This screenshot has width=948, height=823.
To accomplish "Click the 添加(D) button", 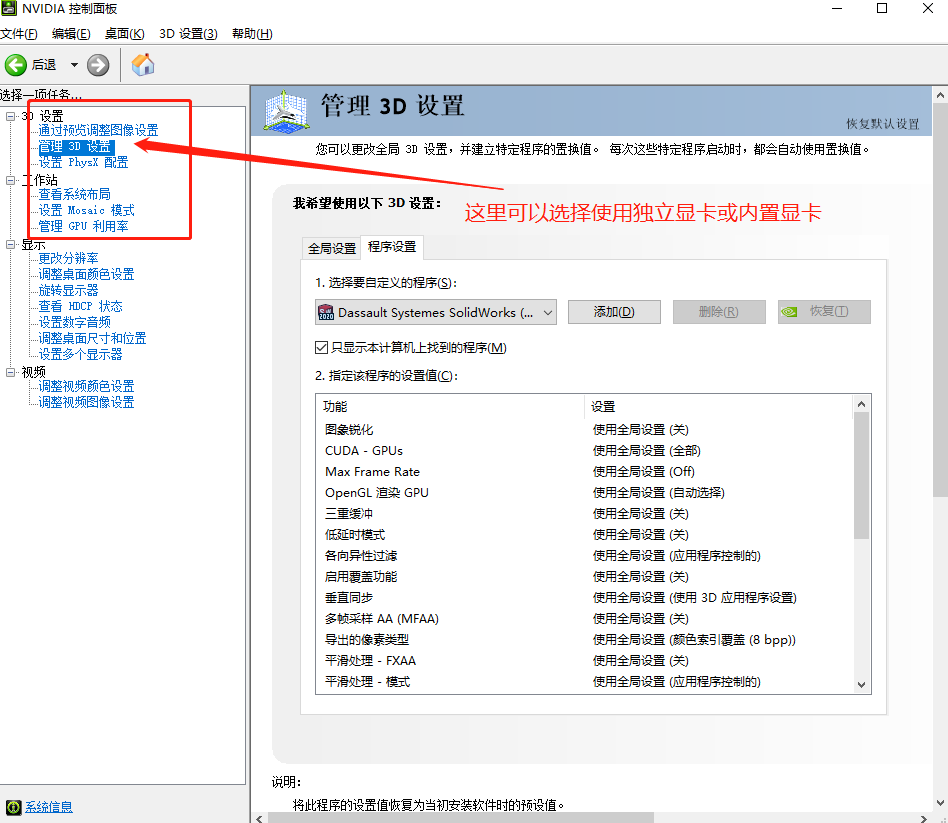I will pyautogui.click(x=614, y=312).
